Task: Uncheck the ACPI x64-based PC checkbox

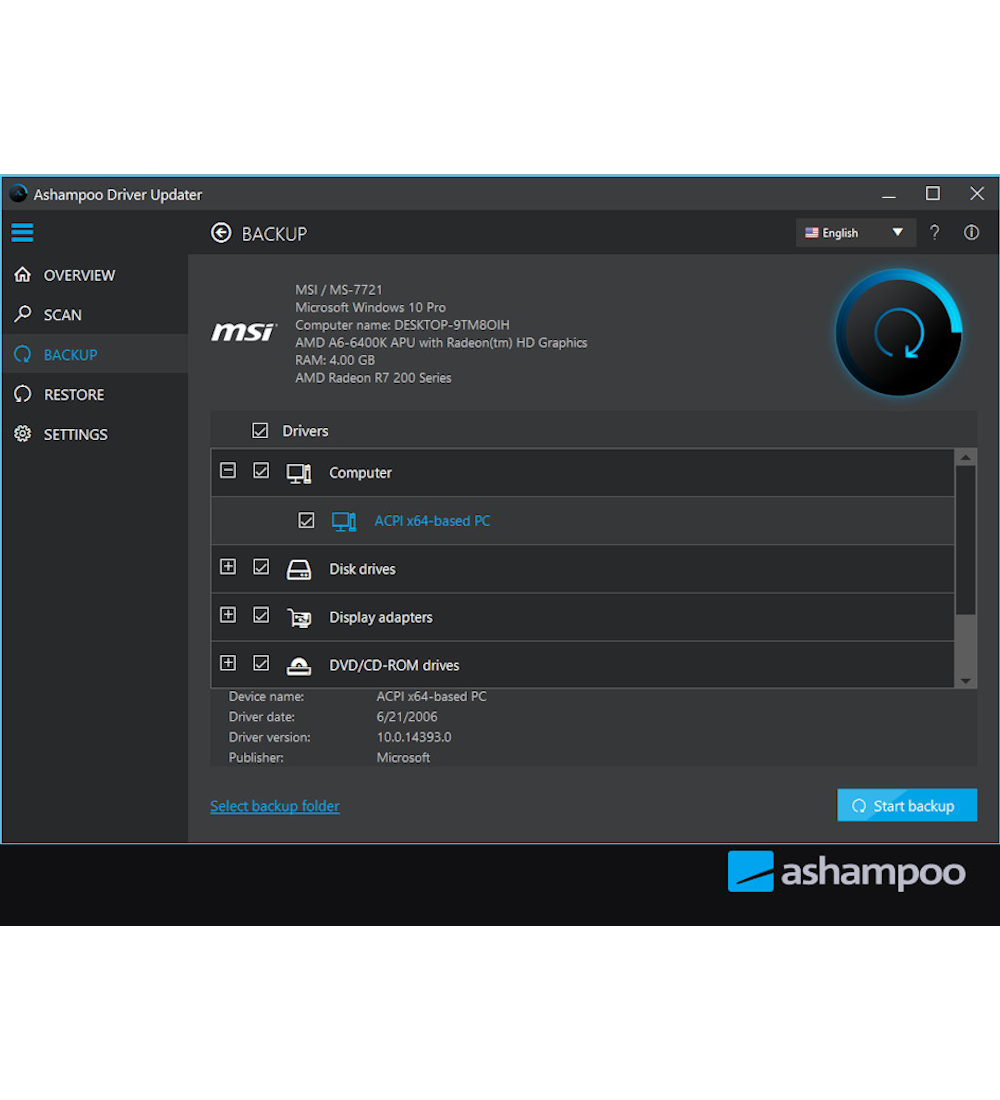Action: (x=307, y=521)
